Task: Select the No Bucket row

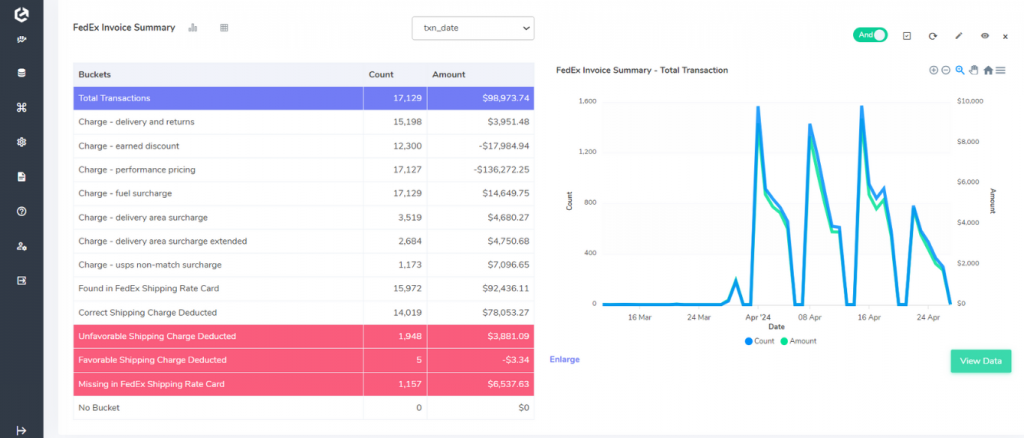Action: (x=304, y=408)
